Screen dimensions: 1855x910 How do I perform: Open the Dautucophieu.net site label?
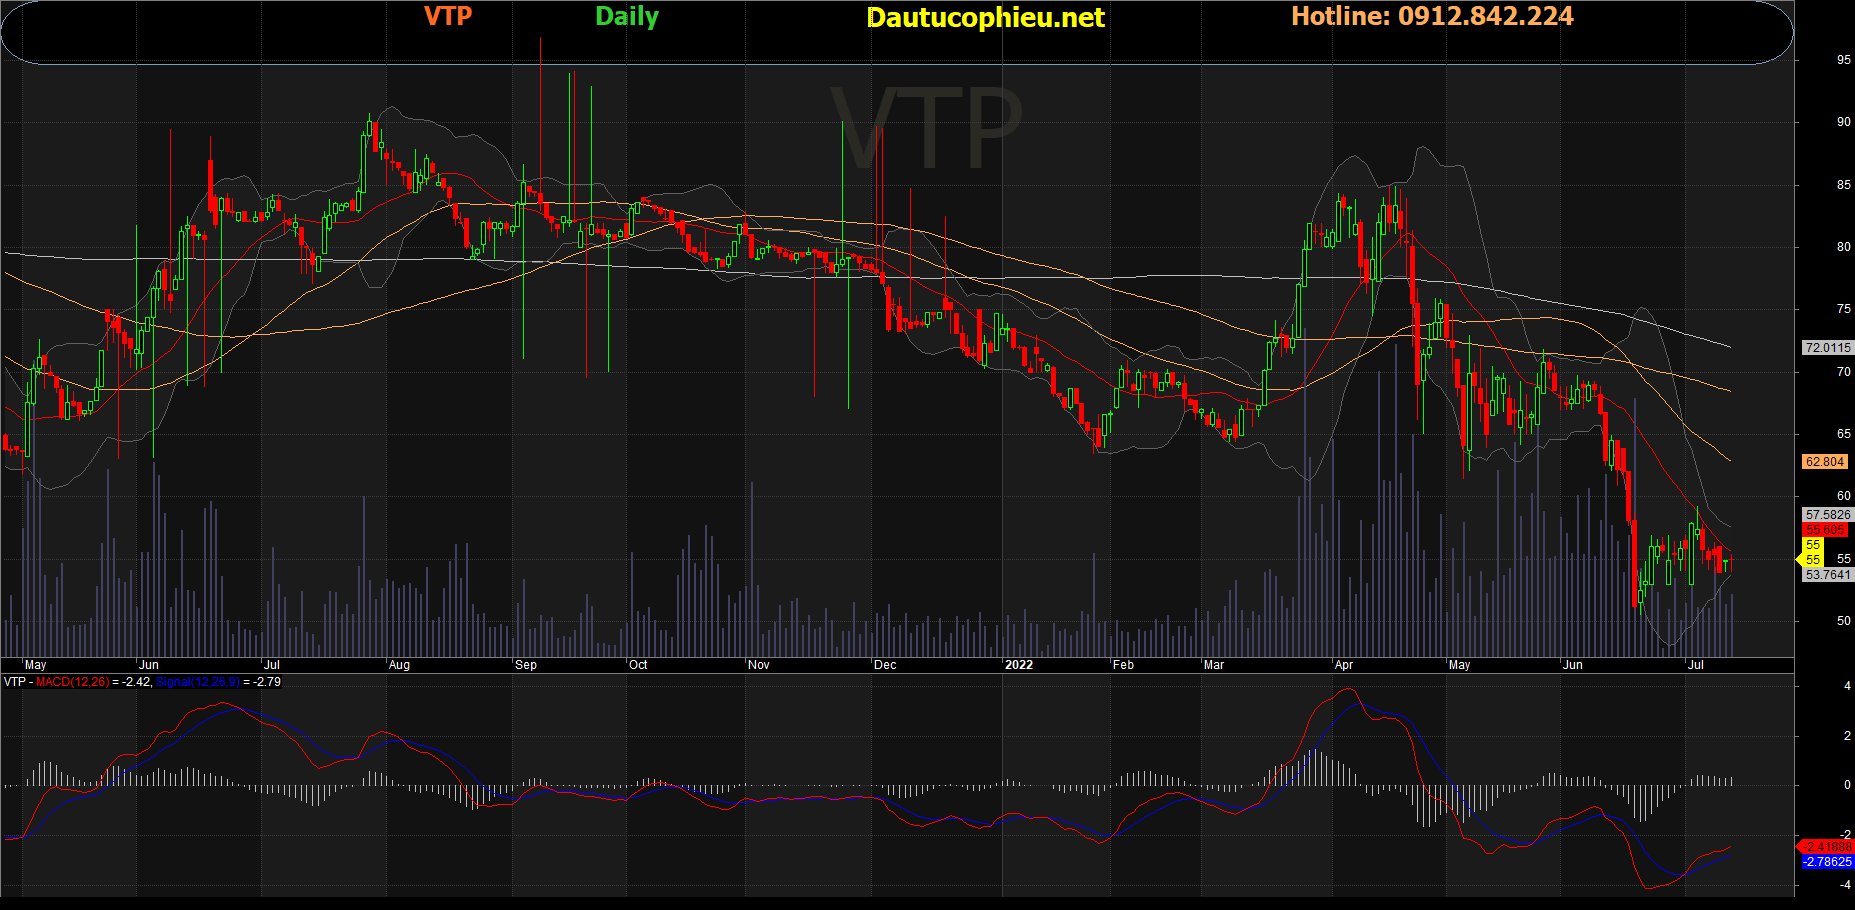pos(985,17)
